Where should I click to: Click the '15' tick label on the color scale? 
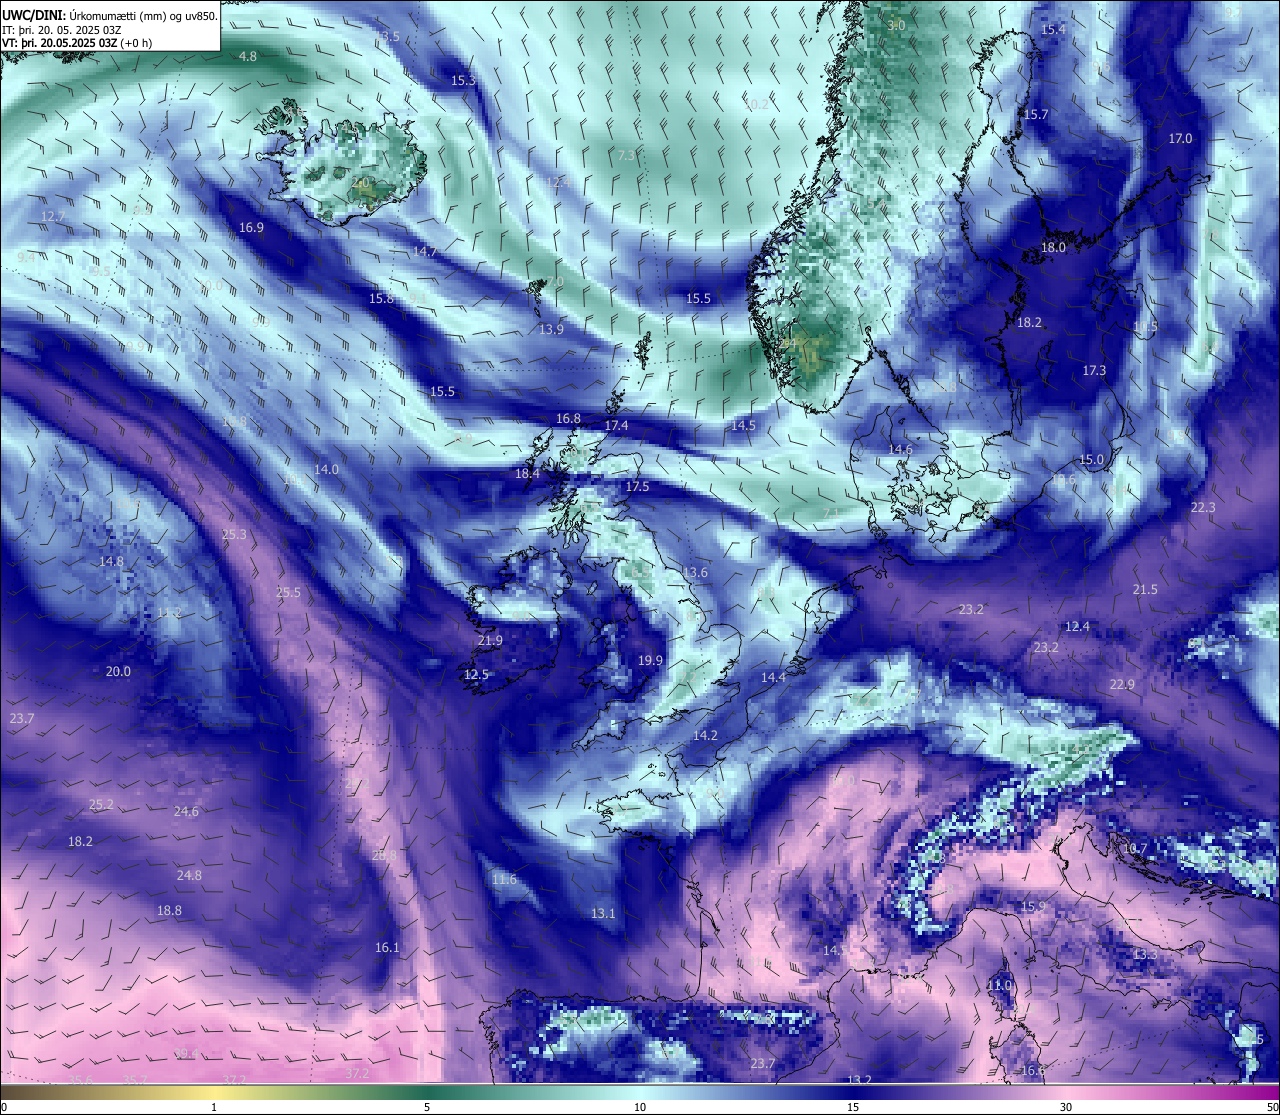pyautogui.click(x=853, y=1107)
